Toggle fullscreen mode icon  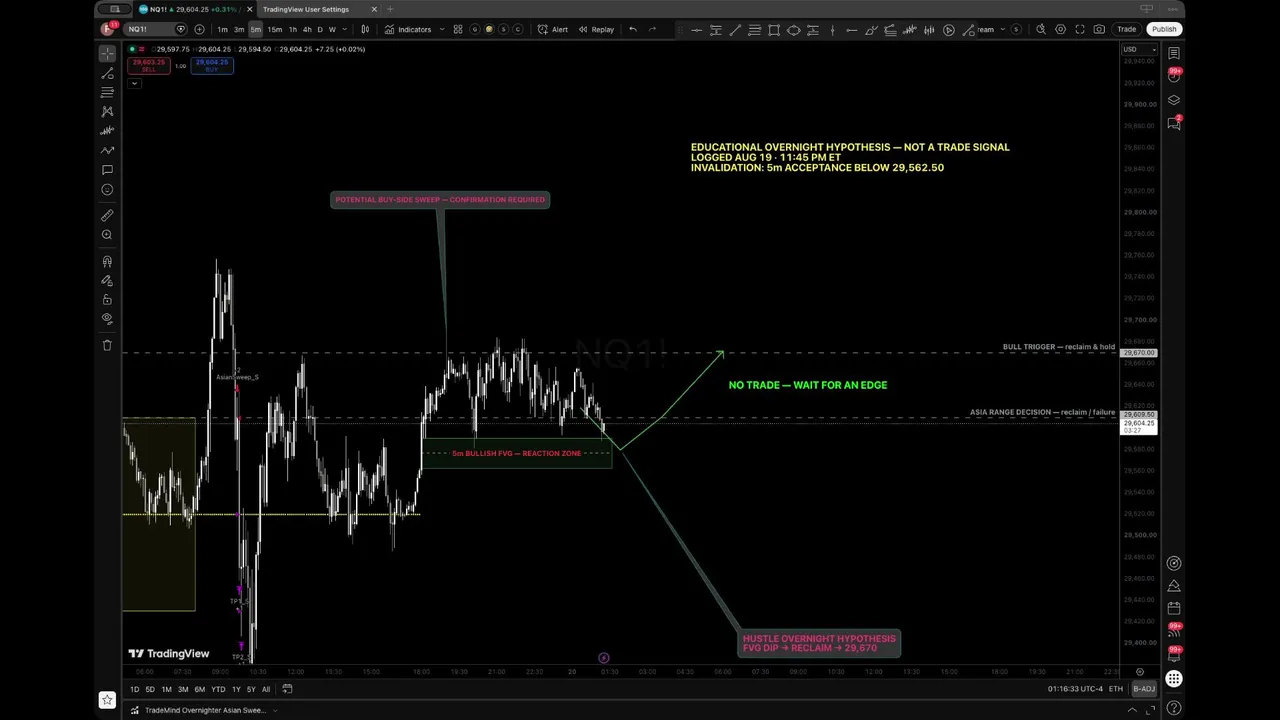click(x=1080, y=29)
